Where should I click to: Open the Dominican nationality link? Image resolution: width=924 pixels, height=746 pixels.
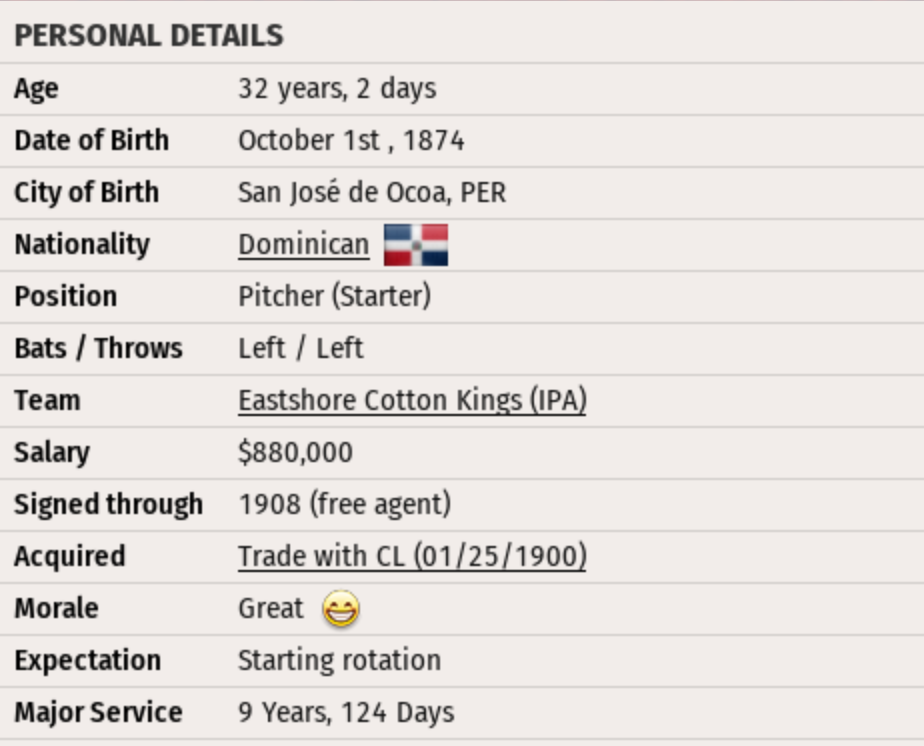click(303, 245)
